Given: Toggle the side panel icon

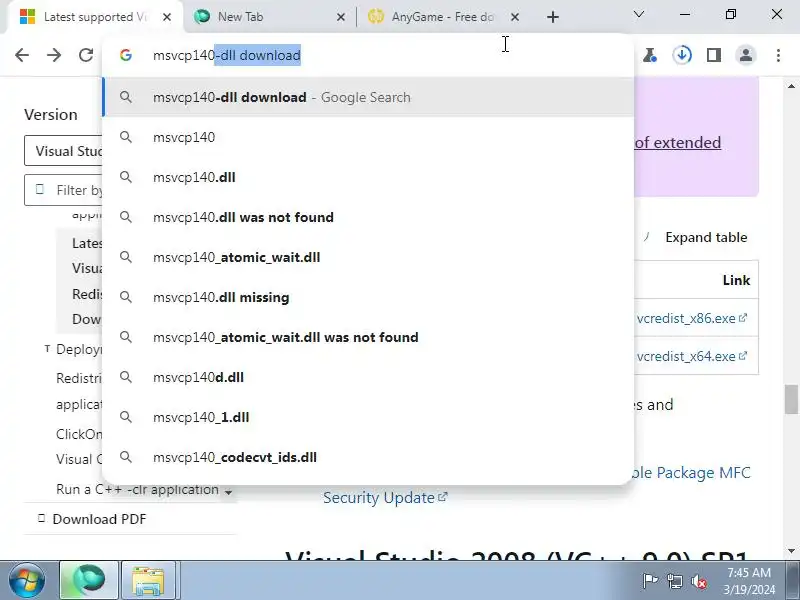Looking at the screenshot, I should point(714,55).
